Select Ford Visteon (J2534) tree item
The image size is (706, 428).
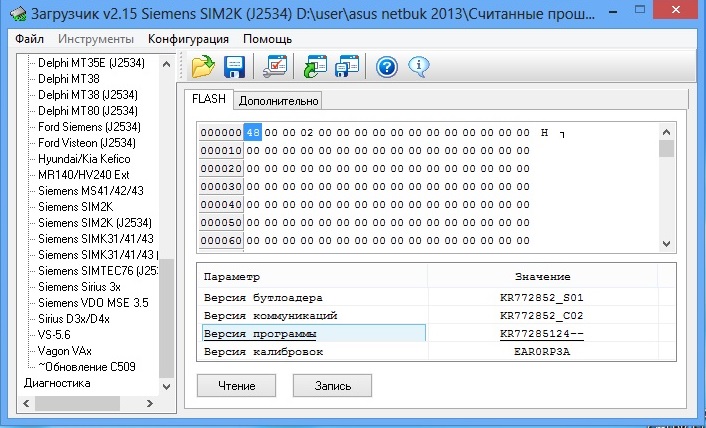tap(87, 143)
